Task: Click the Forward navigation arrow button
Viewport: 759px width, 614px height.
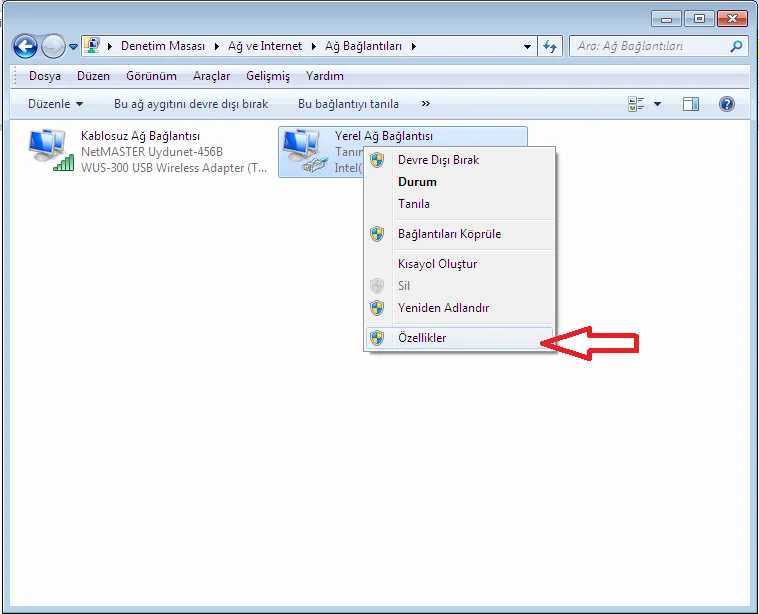Action: pyautogui.click(x=53, y=46)
